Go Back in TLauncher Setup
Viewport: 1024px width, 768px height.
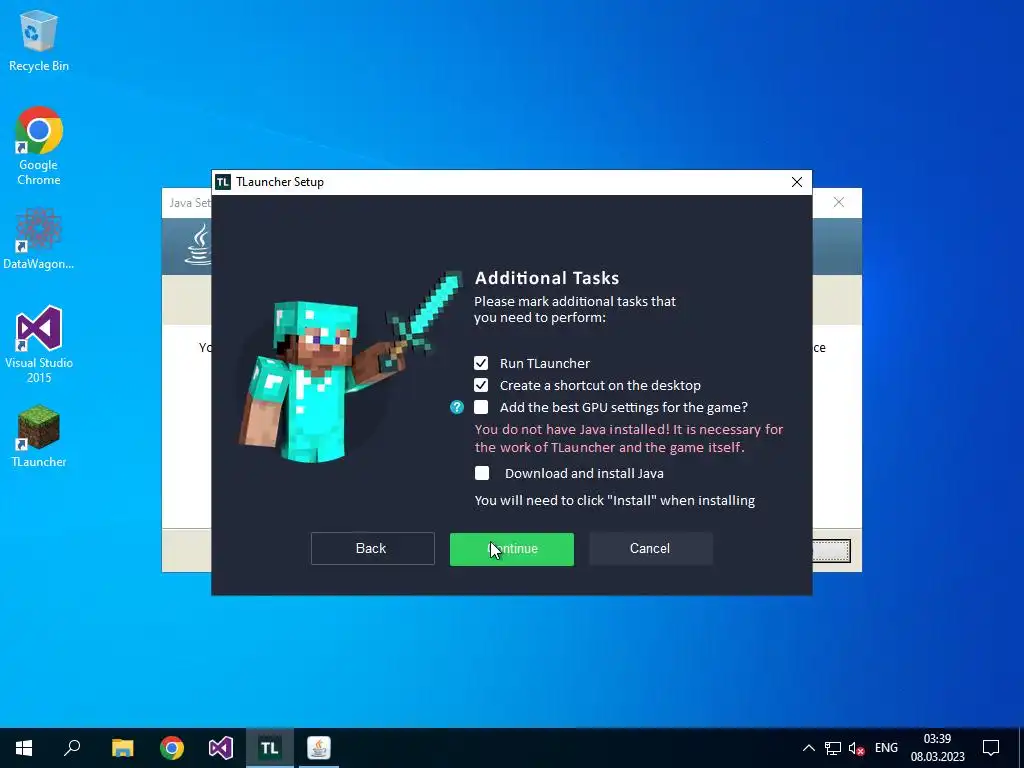point(372,549)
